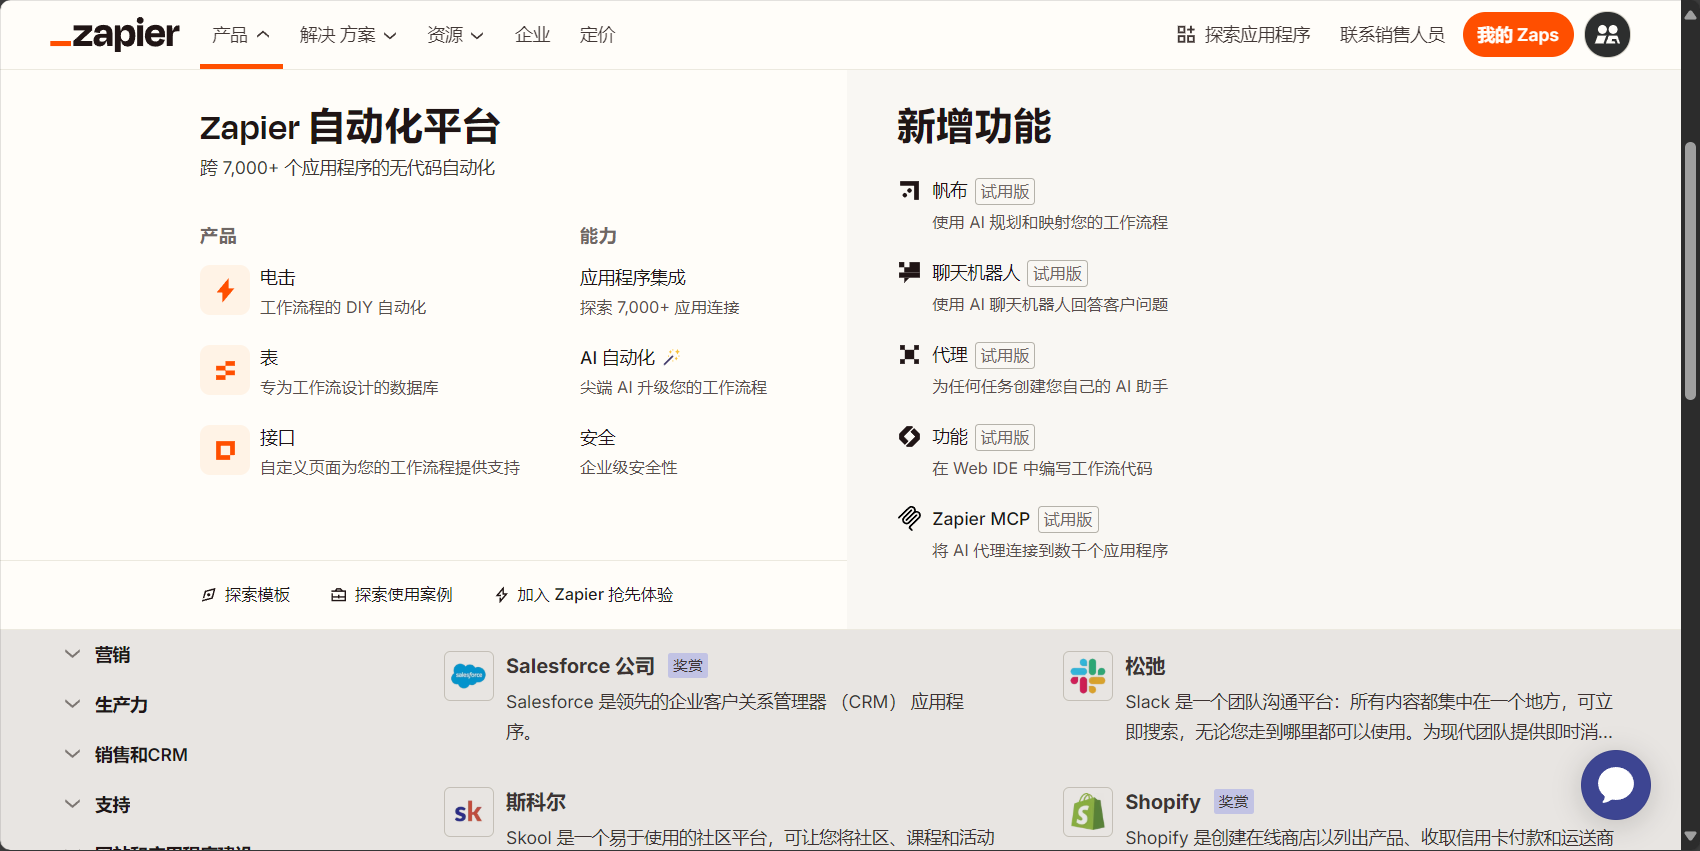Click the 聊天机器人 chatbot feature icon

point(909,272)
